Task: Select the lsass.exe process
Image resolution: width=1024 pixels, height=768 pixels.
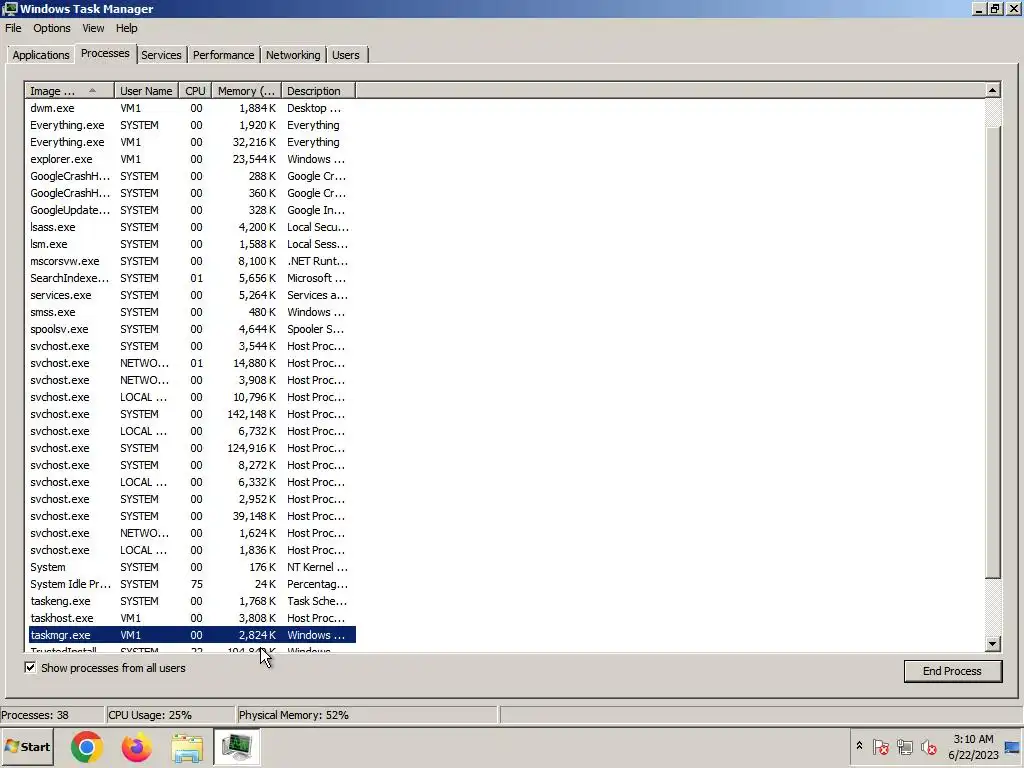Action: coord(192,227)
